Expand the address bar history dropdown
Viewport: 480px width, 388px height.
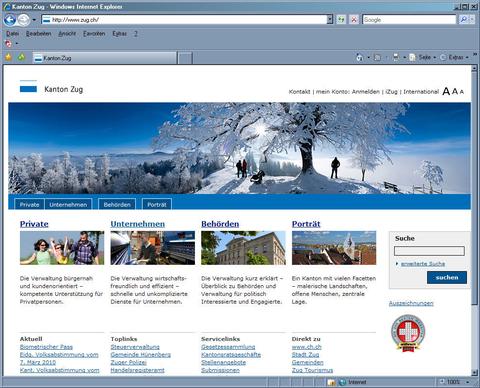[330, 20]
